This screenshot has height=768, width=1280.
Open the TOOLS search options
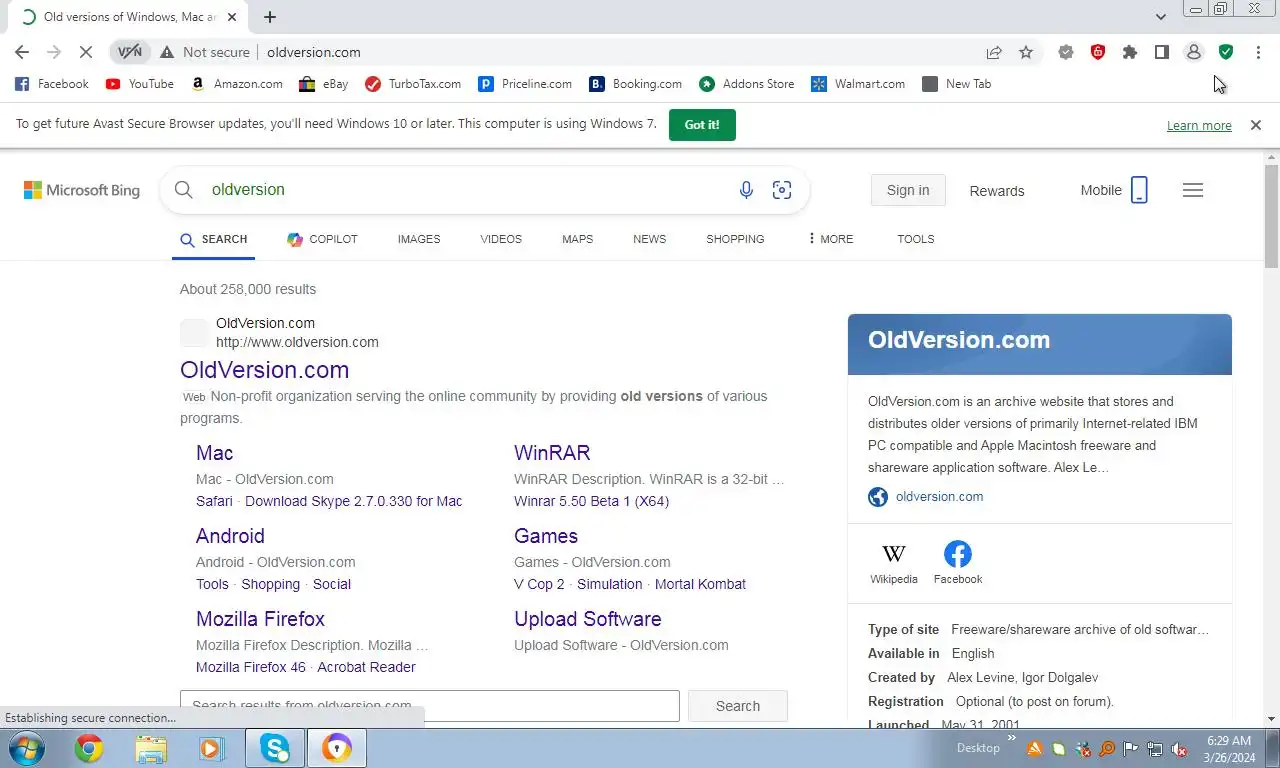tap(915, 239)
